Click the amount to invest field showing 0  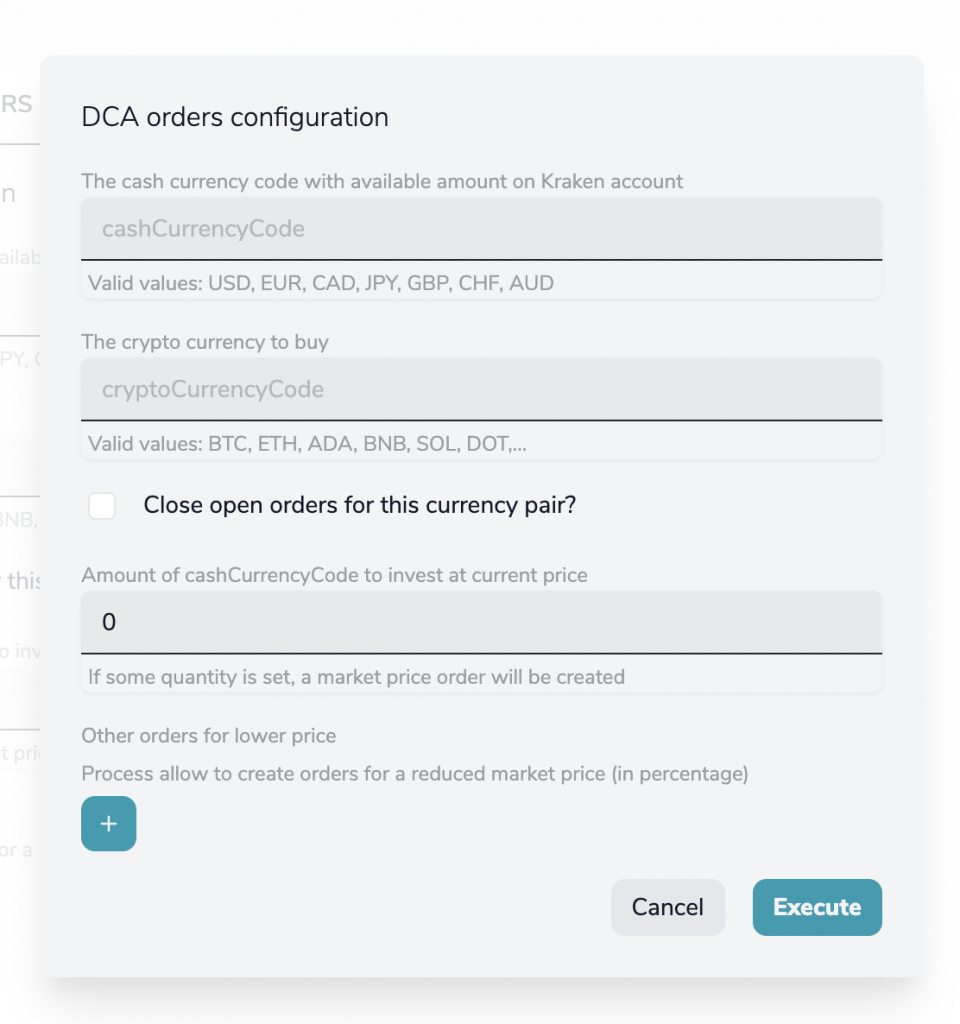[x=481, y=622]
